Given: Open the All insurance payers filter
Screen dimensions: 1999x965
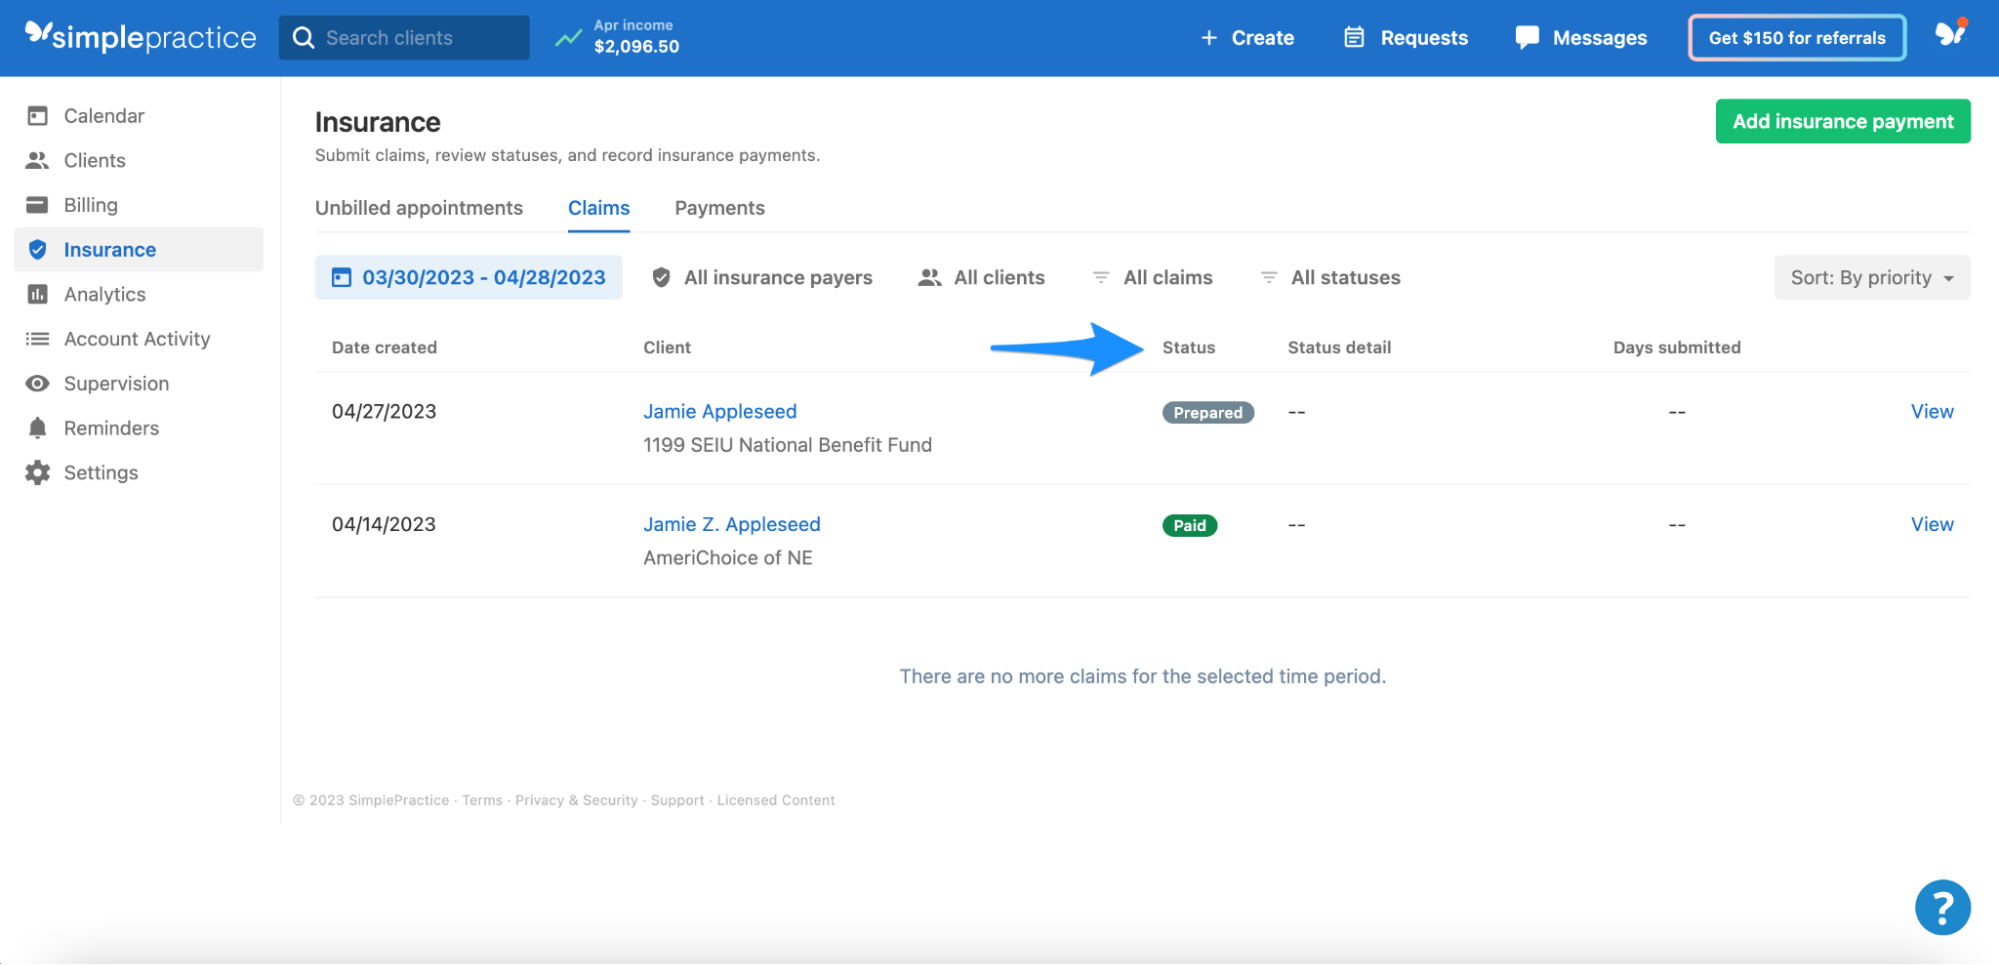Looking at the screenshot, I should point(762,278).
